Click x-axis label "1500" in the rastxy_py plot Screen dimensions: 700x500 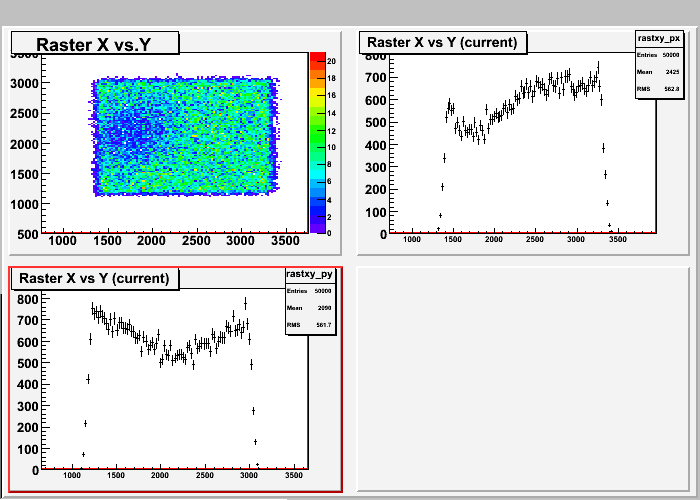tap(116, 475)
